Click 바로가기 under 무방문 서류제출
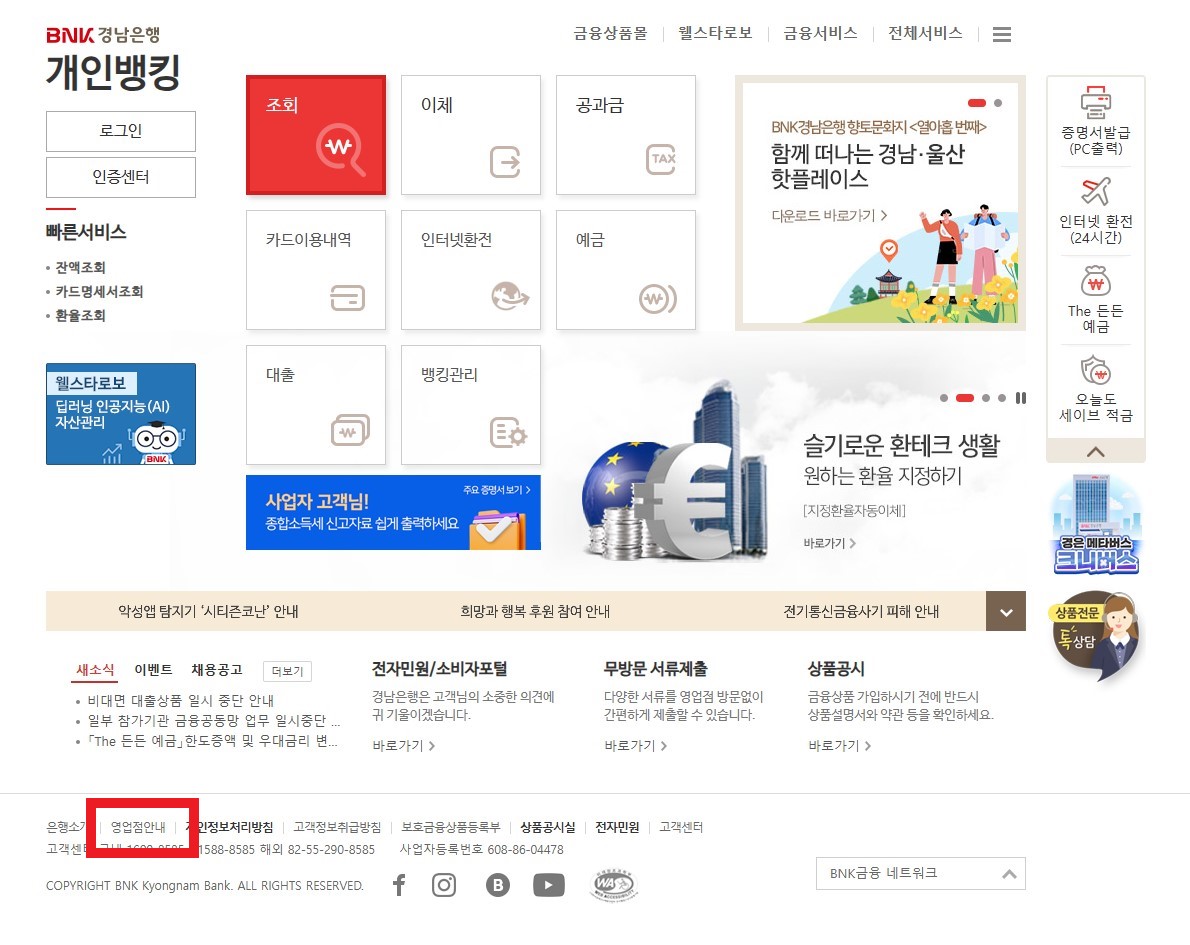 click(x=635, y=746)
